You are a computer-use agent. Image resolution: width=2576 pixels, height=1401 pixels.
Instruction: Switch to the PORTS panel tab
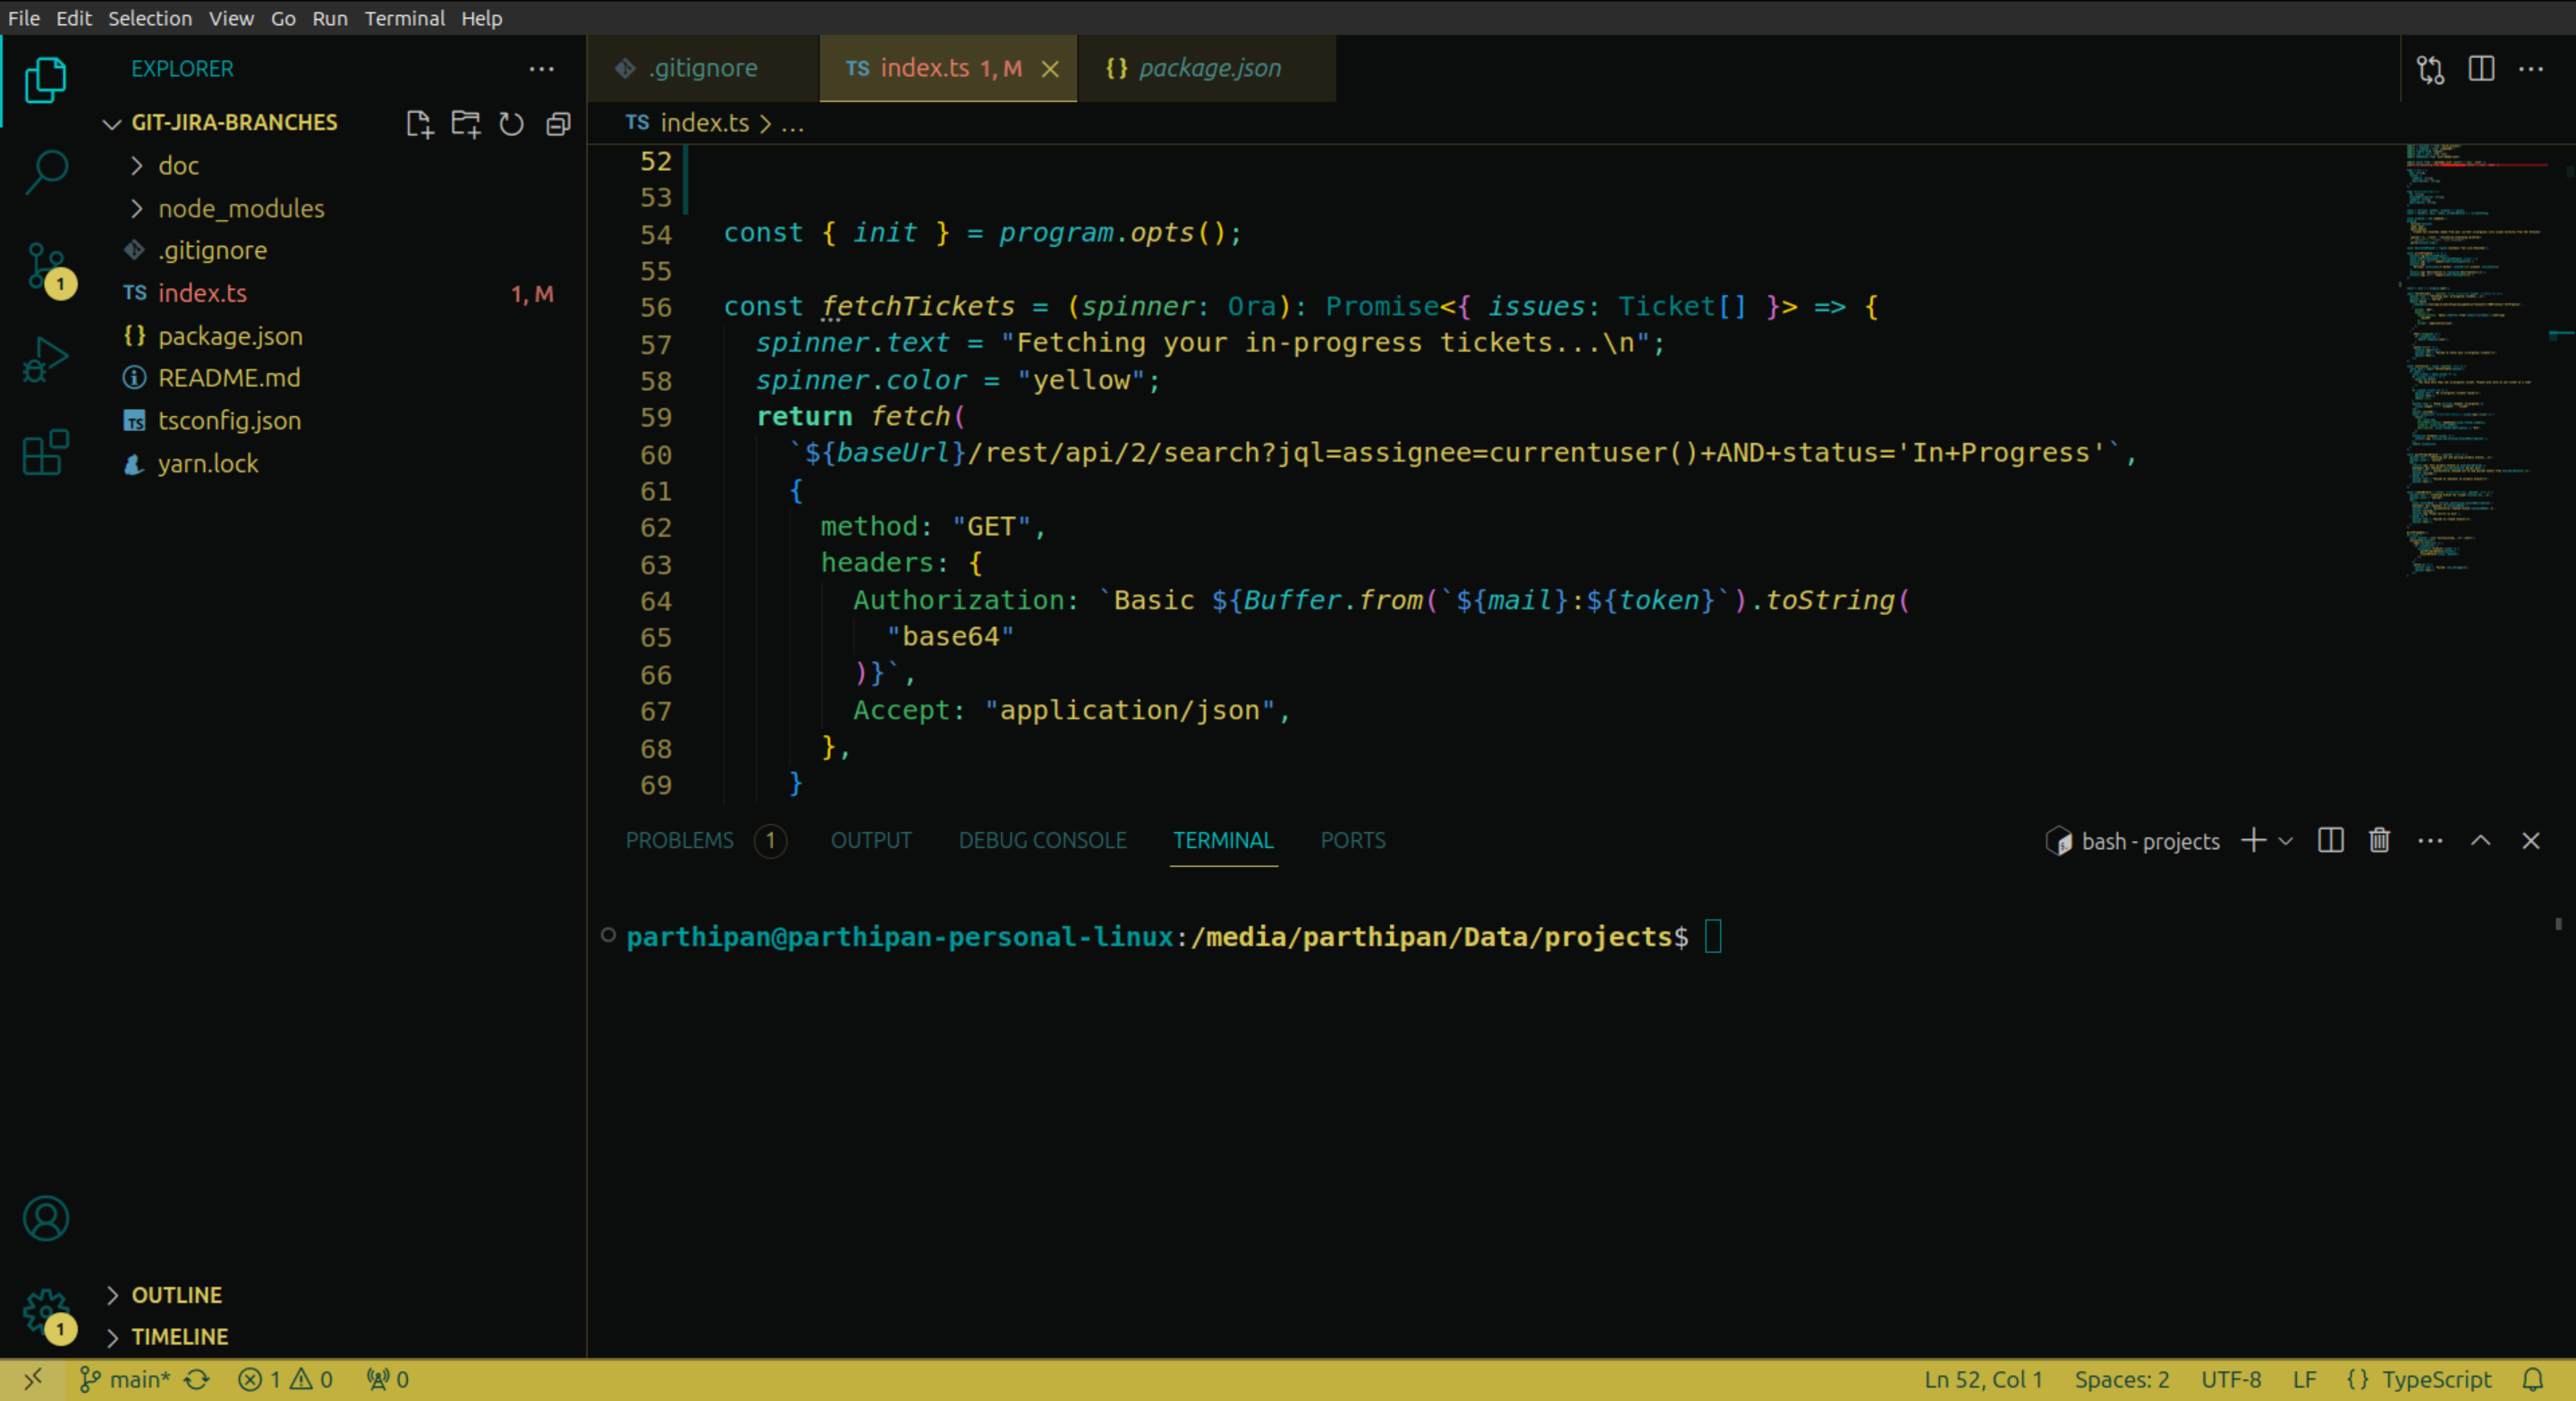1353,841
